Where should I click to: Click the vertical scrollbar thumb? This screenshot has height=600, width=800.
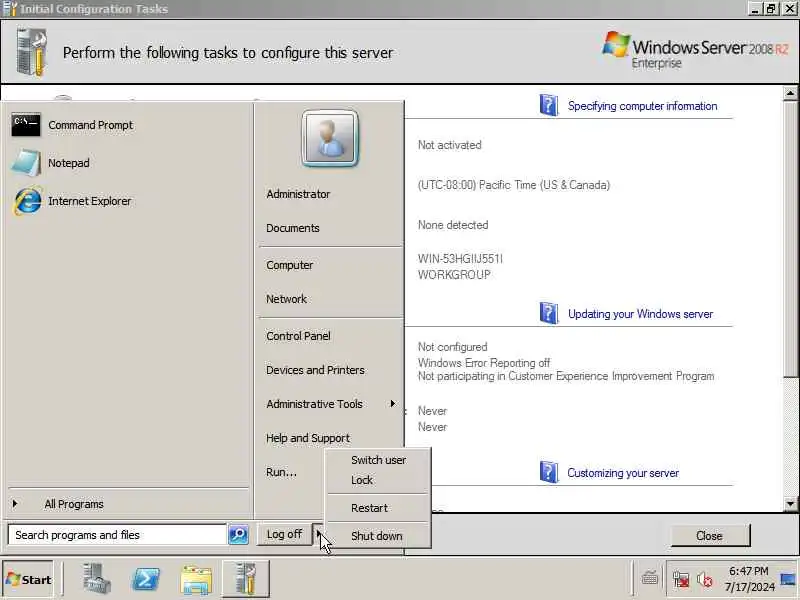click(790, 239)
